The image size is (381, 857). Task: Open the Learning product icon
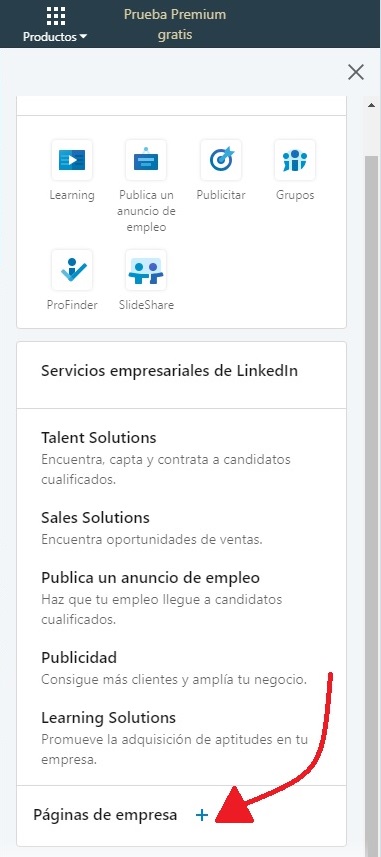(x=72, y=160)
